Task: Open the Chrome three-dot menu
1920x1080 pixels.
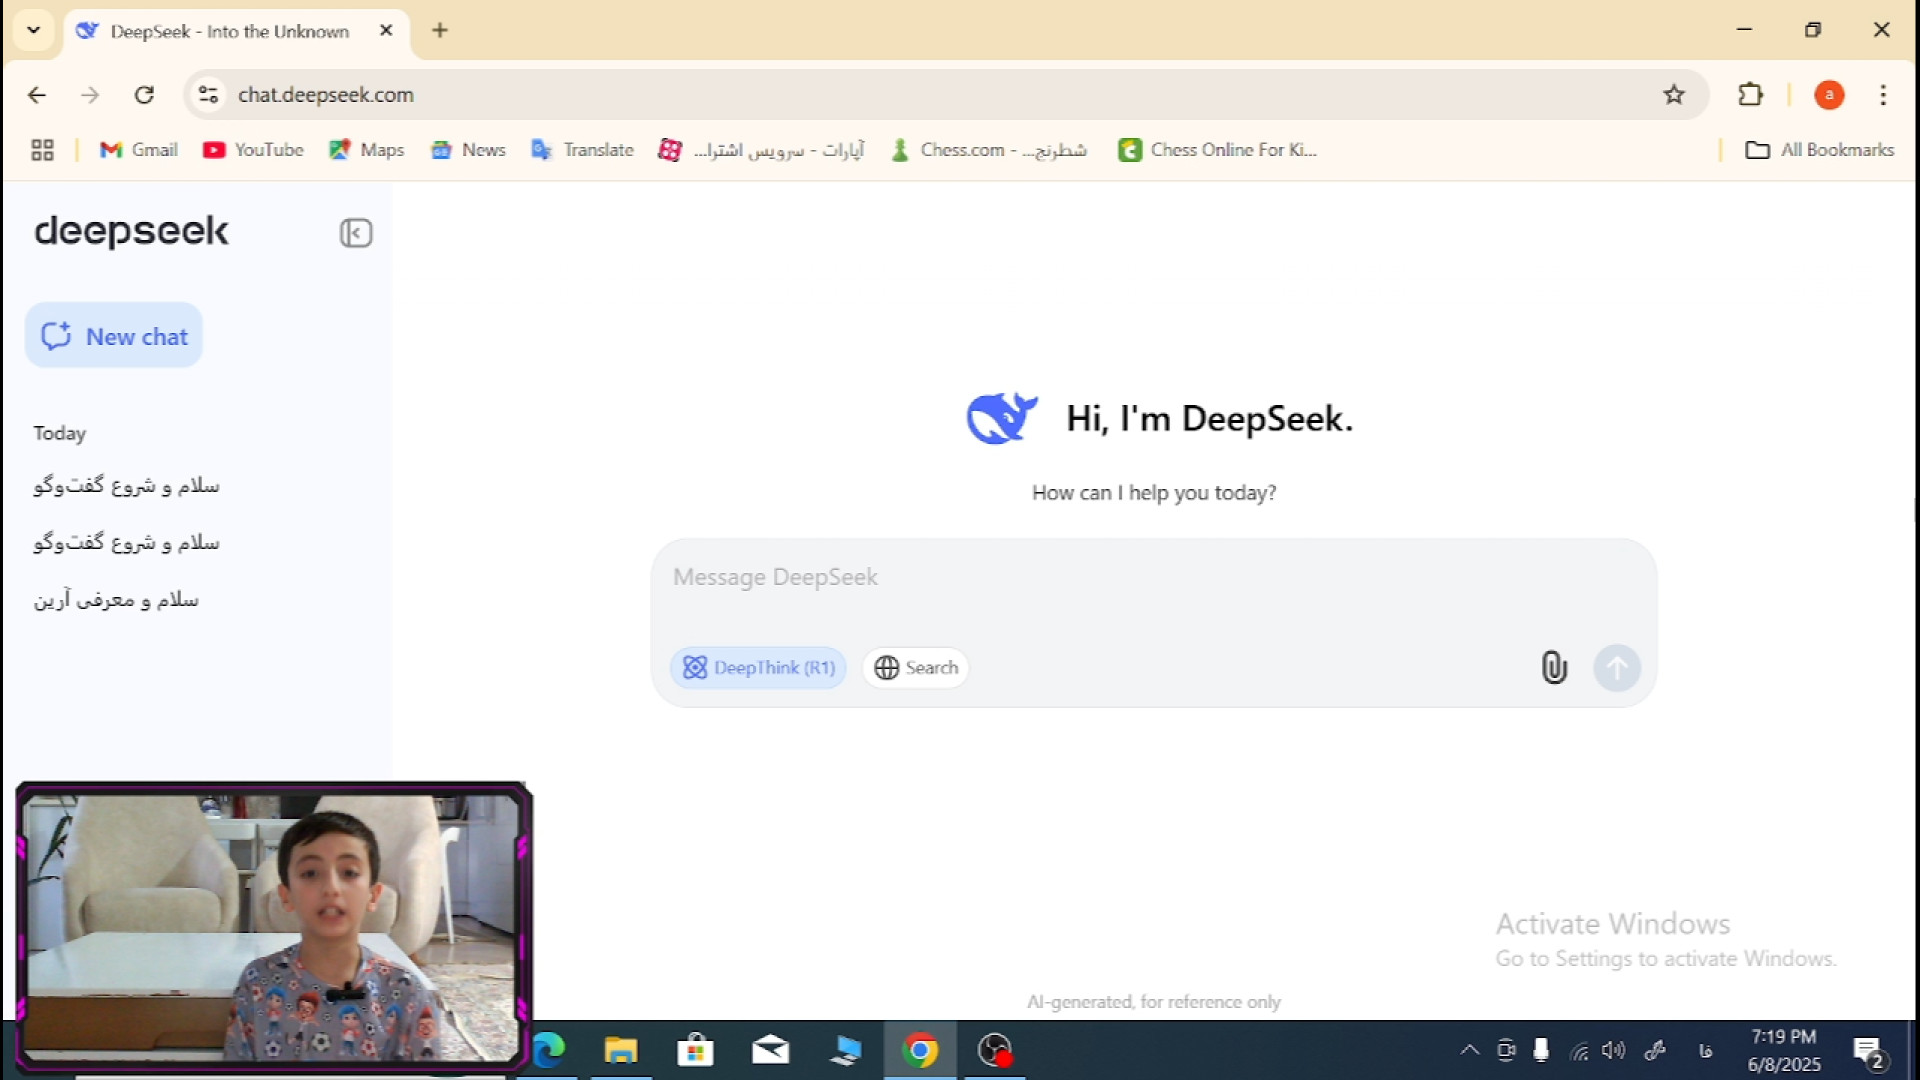Action: click(1883, 95)
